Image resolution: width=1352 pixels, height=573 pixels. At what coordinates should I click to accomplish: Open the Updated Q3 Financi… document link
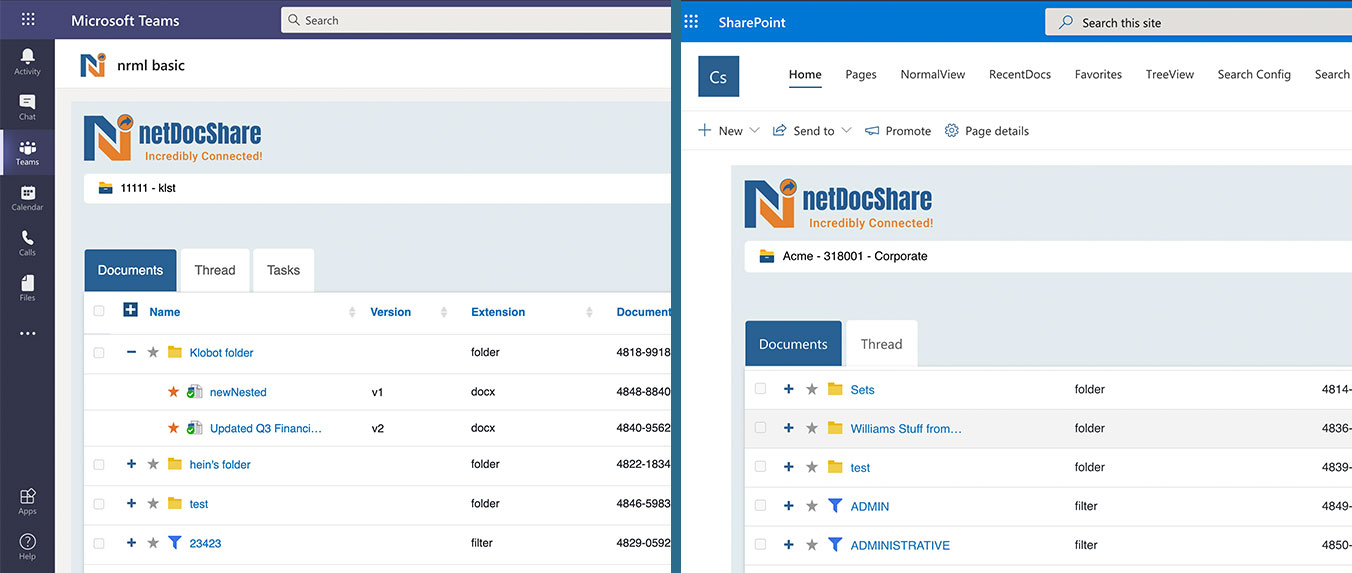click(266, 428)
